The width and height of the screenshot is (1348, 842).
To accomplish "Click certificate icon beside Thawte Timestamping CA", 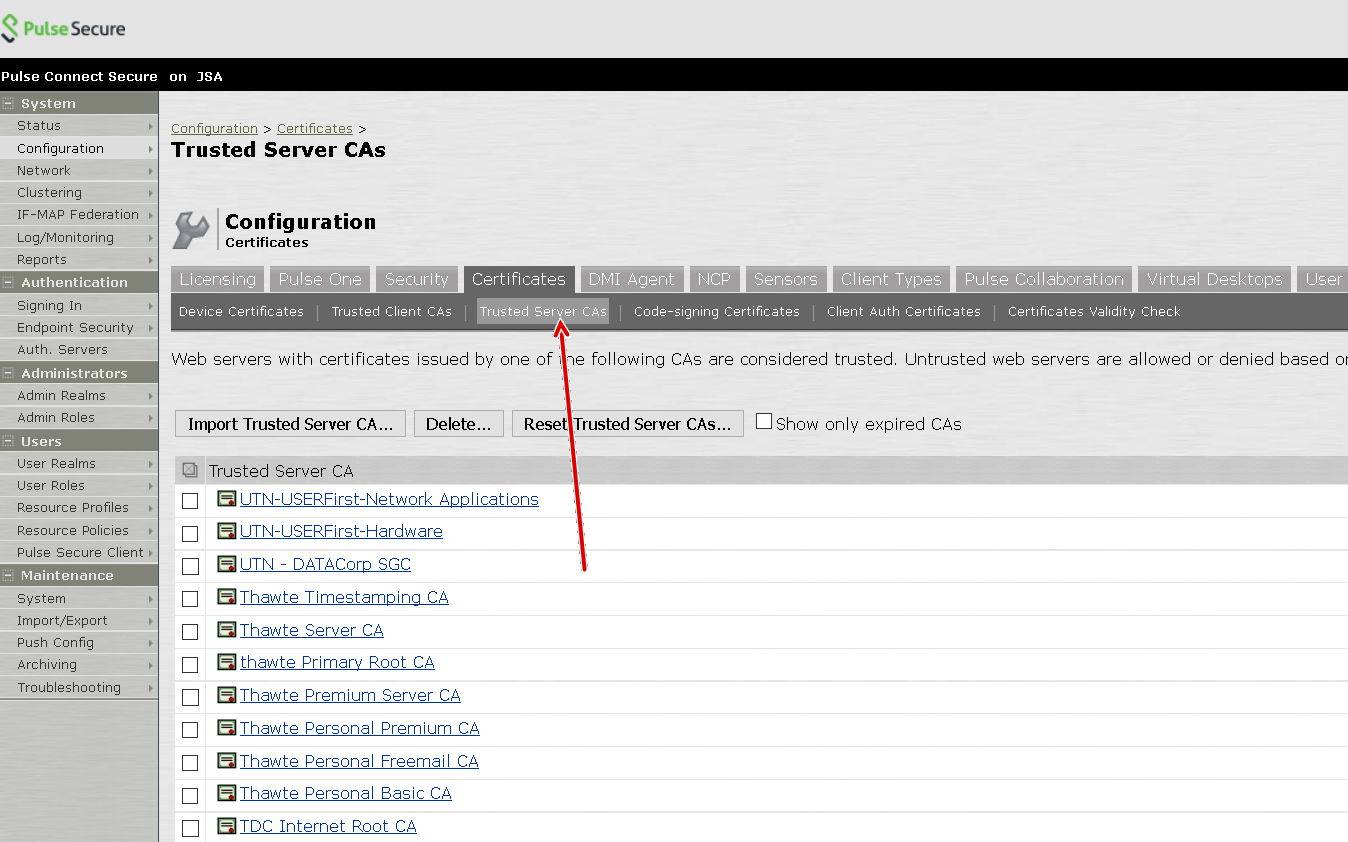I will (227, 597).
